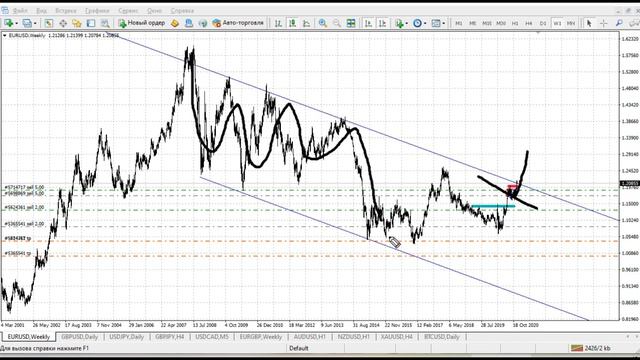640x360 pixels.
Task: Toggle the Авто-торговля button
Action: pos(238,23)
